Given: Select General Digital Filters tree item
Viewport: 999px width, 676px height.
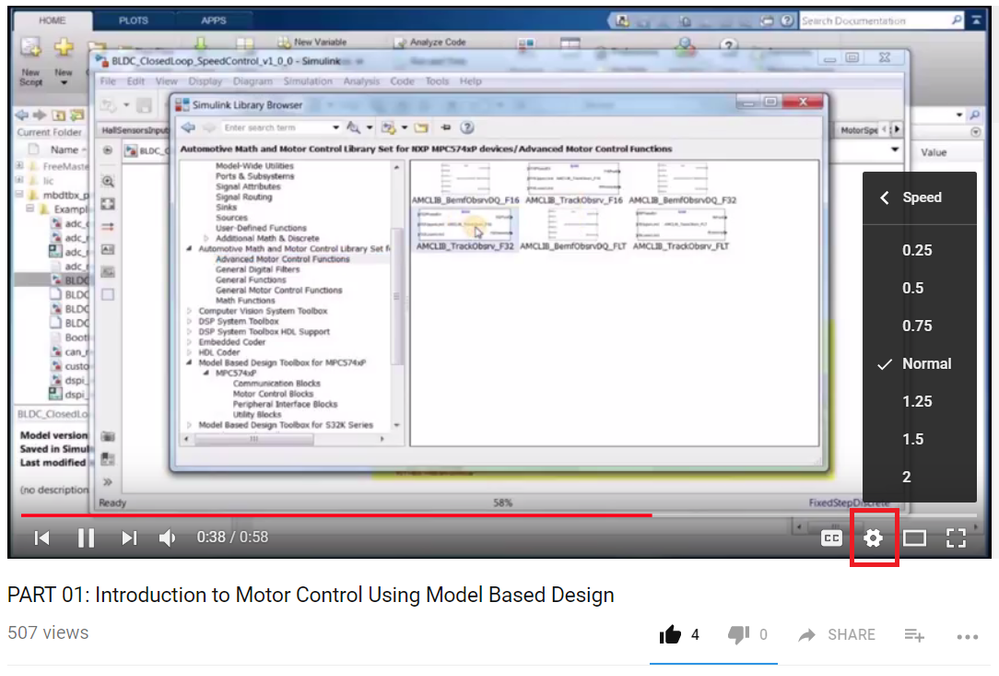Looking at the screenshot, I should coord(257,270).
